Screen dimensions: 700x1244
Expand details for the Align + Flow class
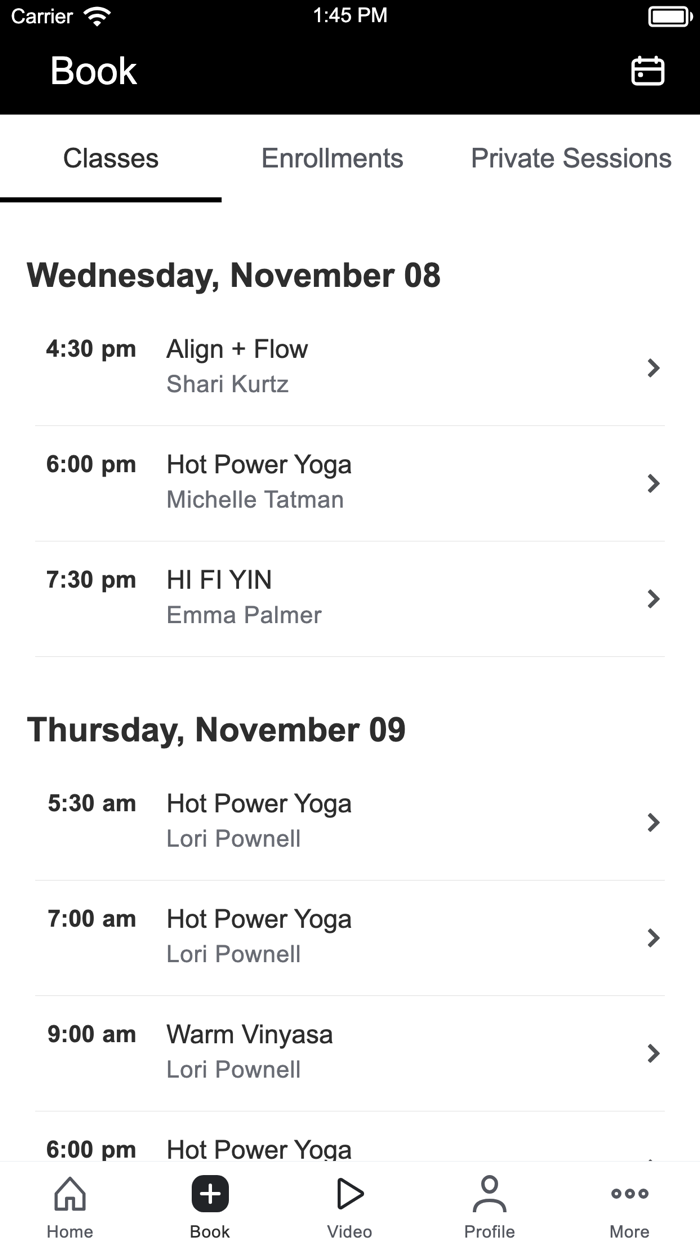coord(653,368)
